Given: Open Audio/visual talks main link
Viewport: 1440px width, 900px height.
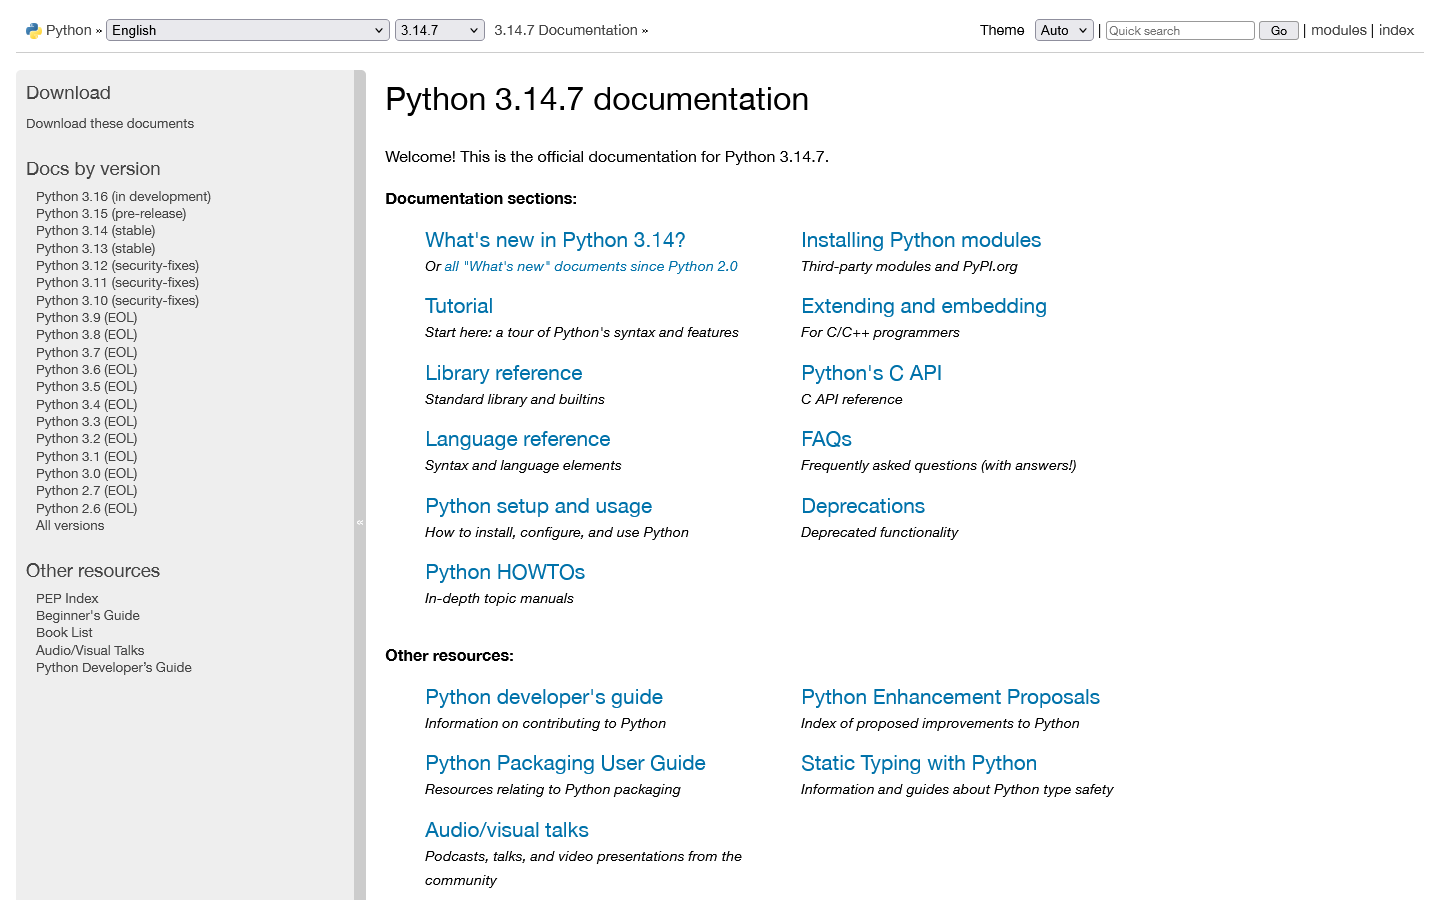Looking at the screenshot, I should click(x=507, y=830).
